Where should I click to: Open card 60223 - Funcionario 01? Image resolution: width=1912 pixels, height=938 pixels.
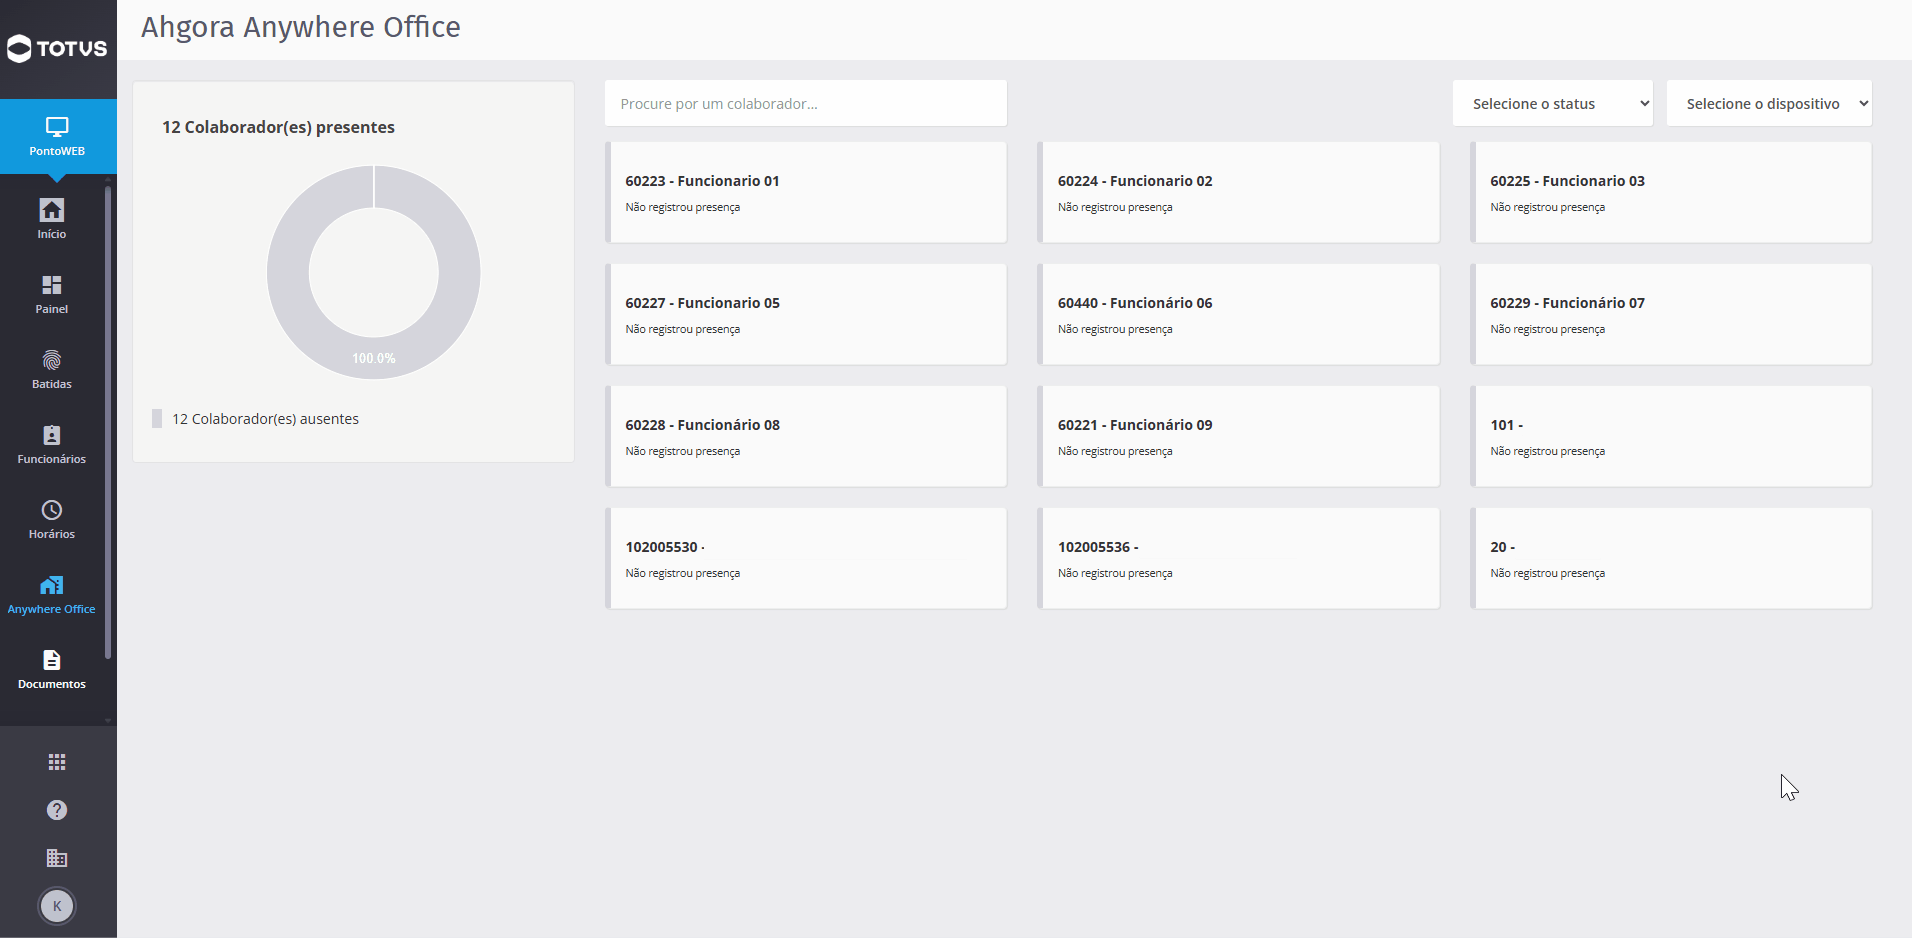[806, 192]
